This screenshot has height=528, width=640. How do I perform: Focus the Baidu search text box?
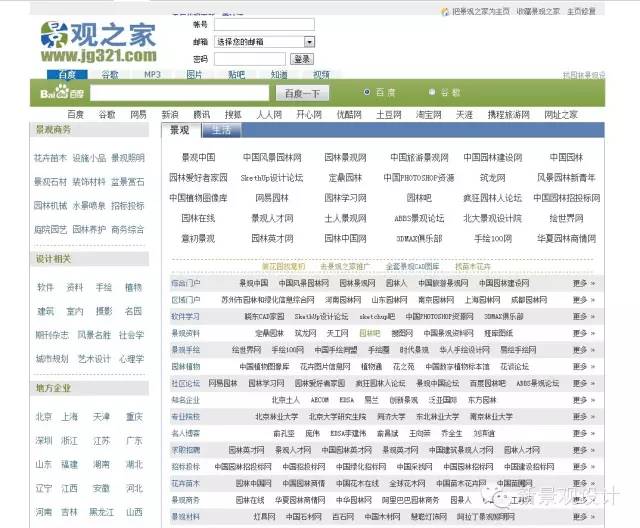click(180, 93)
